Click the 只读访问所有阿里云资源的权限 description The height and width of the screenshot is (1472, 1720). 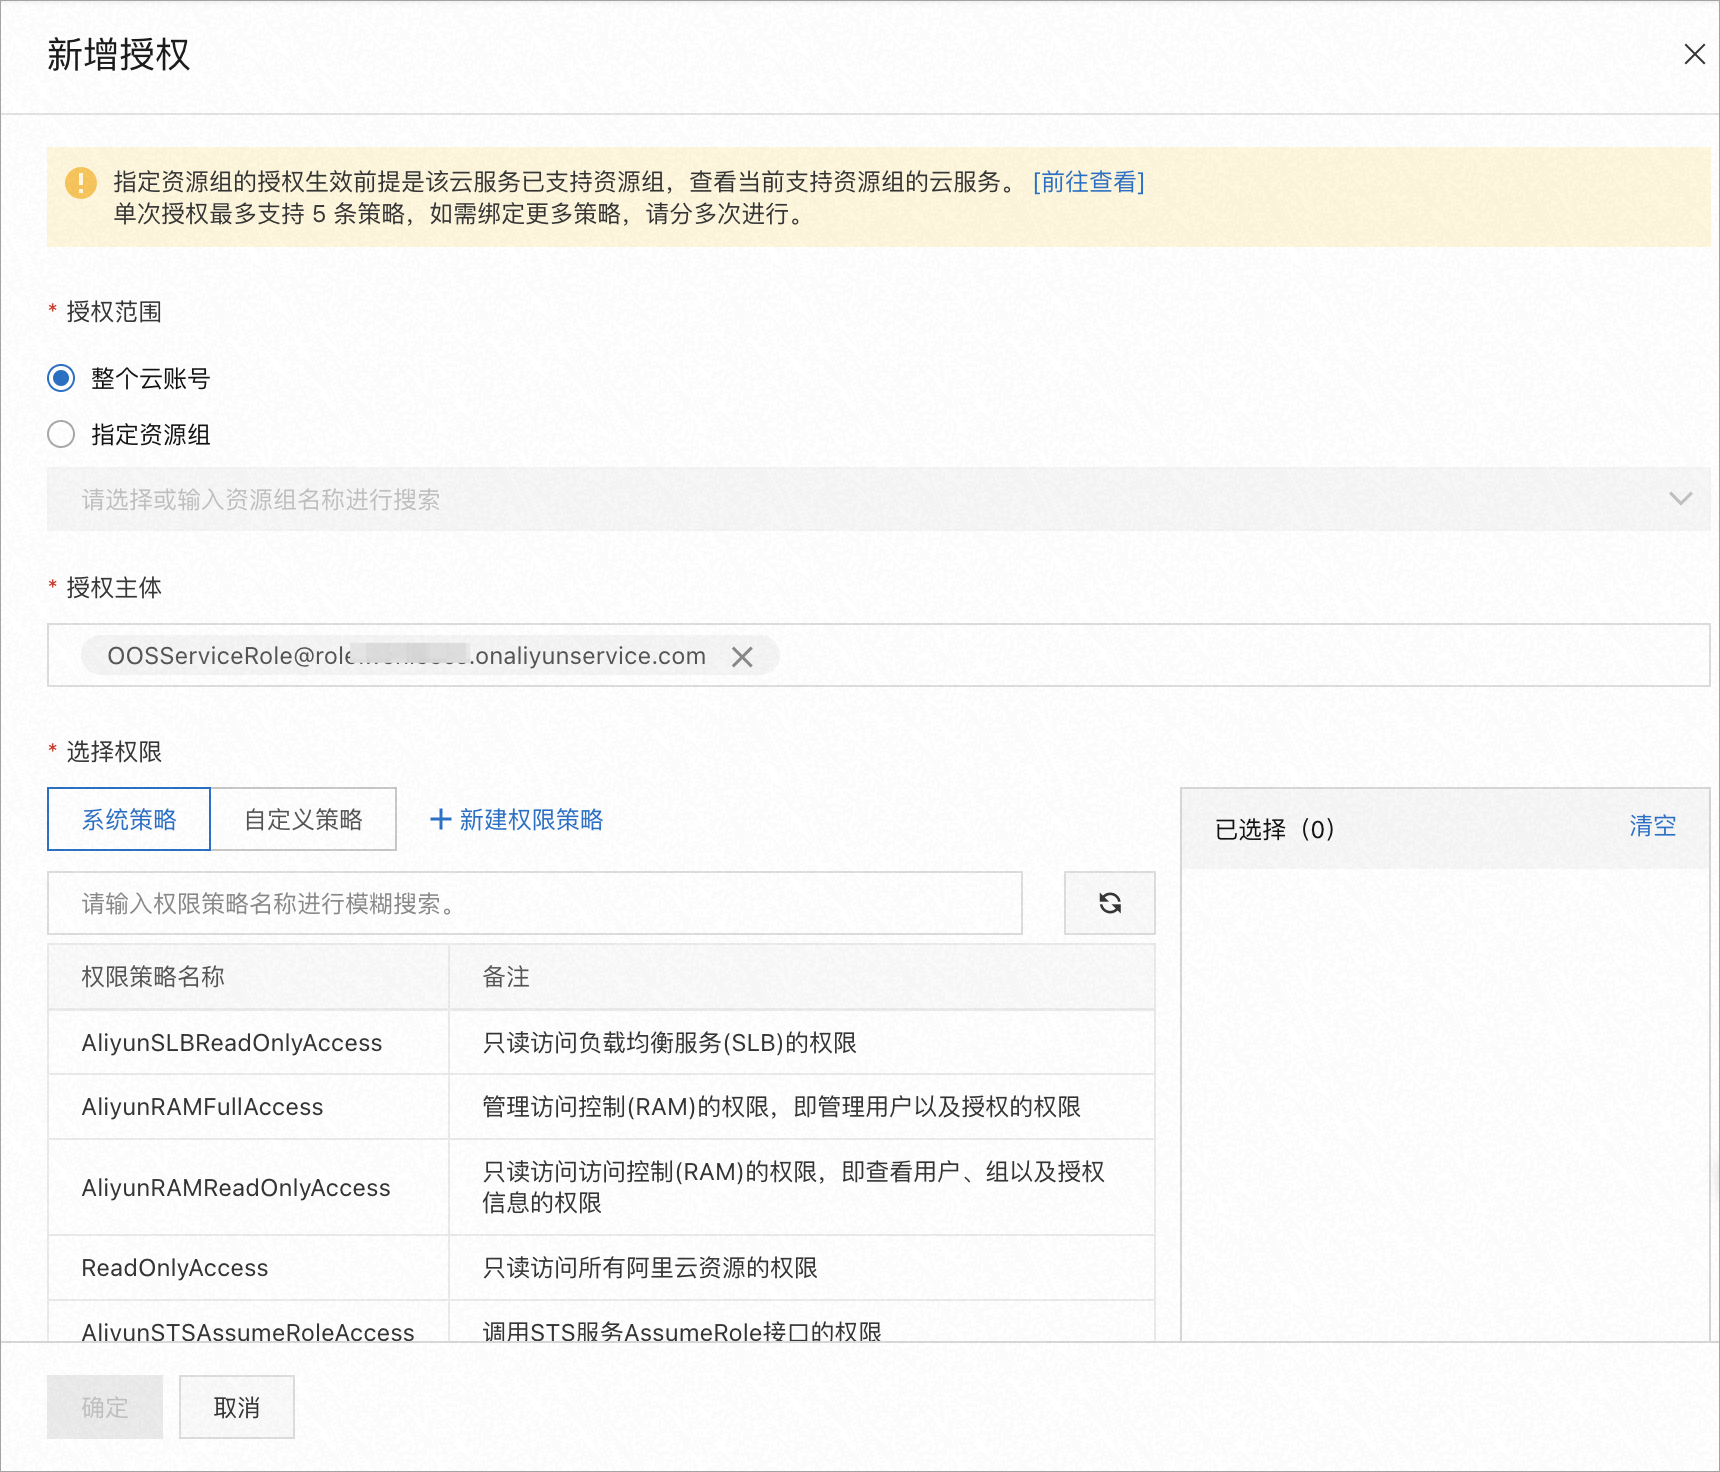click(650, 1268)
